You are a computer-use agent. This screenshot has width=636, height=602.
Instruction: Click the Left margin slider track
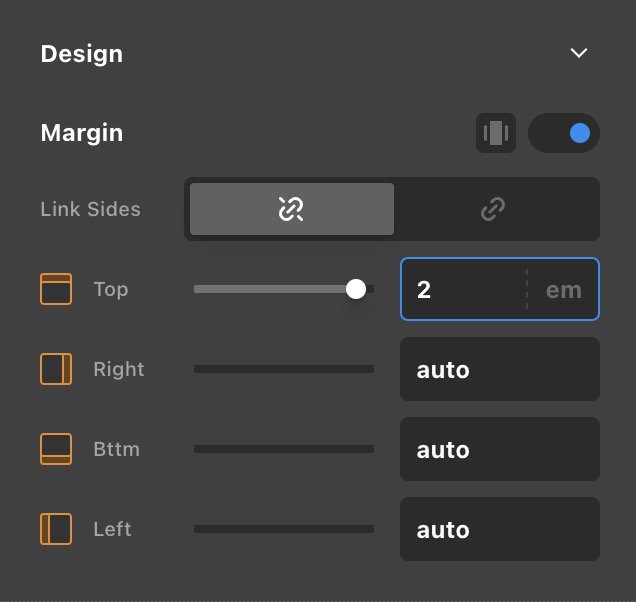click(x=284, y=529)
